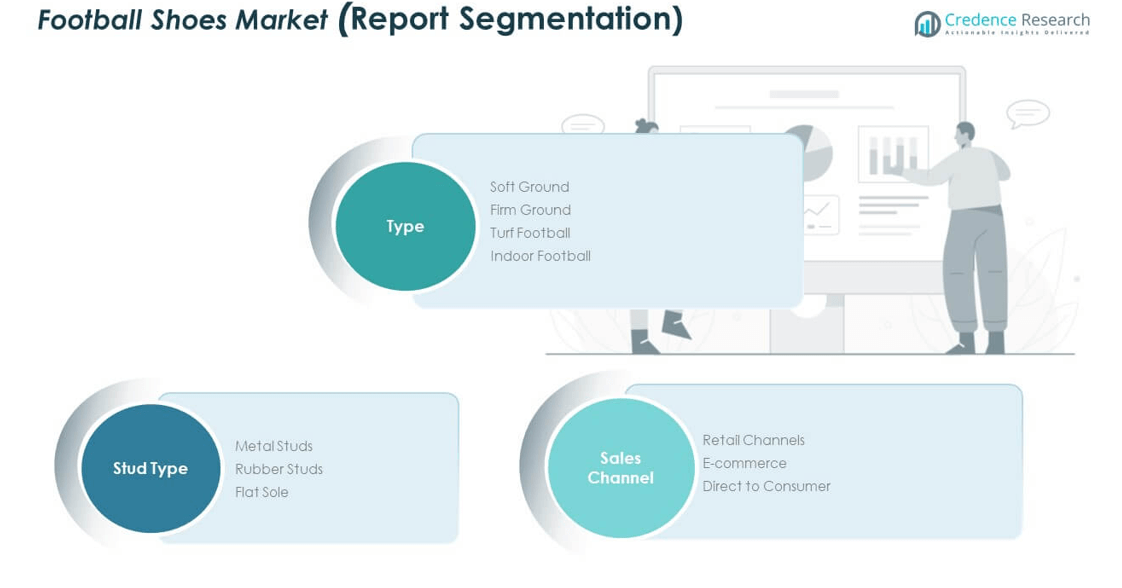Click Retail Channels under Sales Channel

click(753, 440)
